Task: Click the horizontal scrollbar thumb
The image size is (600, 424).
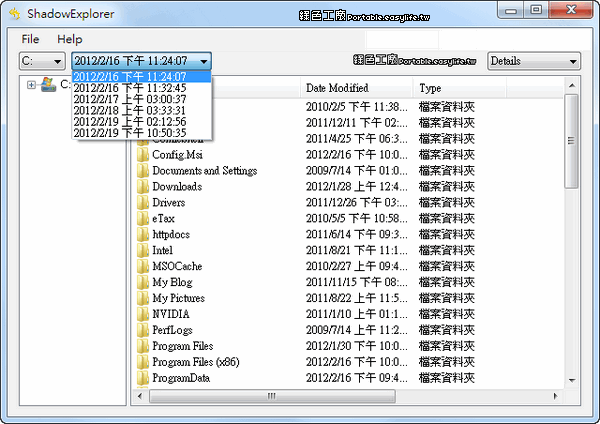Action: coord(272,396)
